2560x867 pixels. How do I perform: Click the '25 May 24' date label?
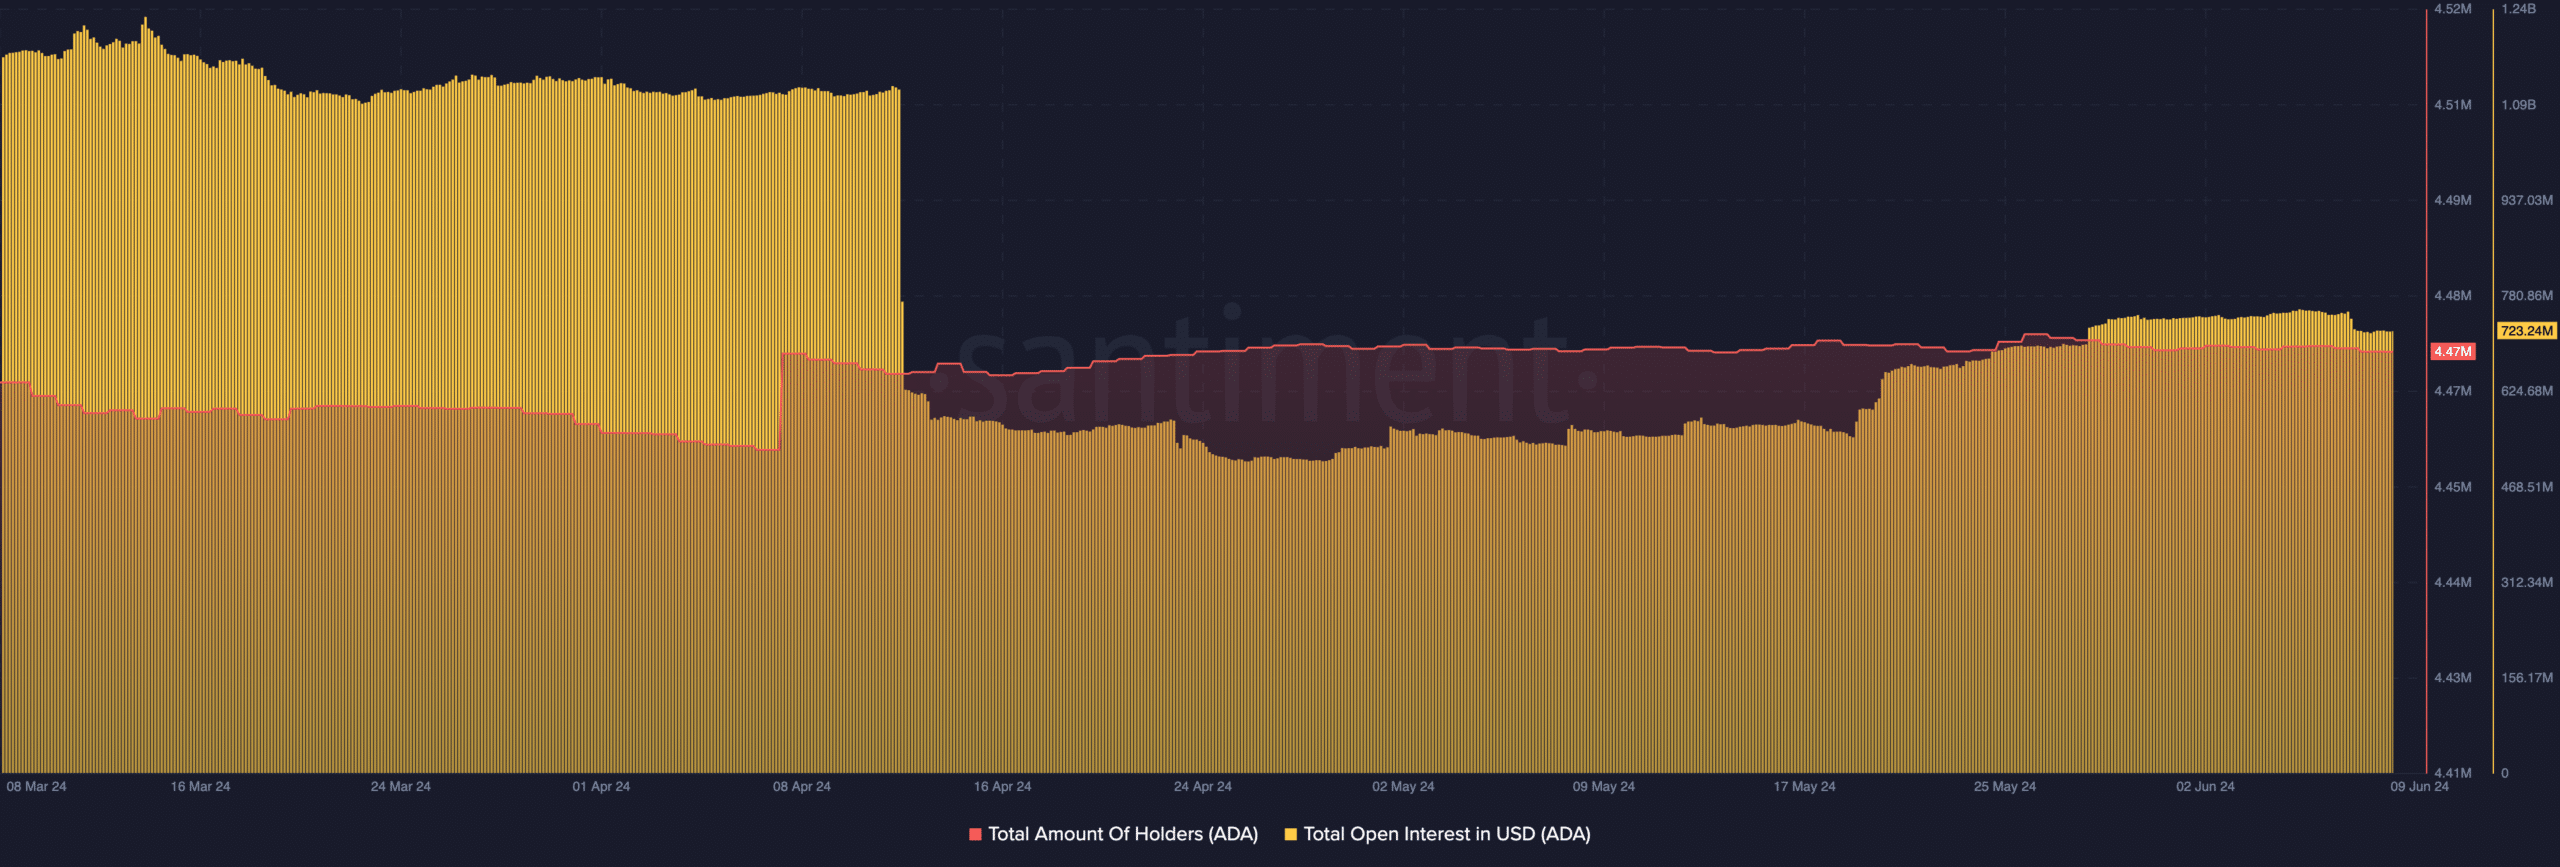coord(2004,787)
